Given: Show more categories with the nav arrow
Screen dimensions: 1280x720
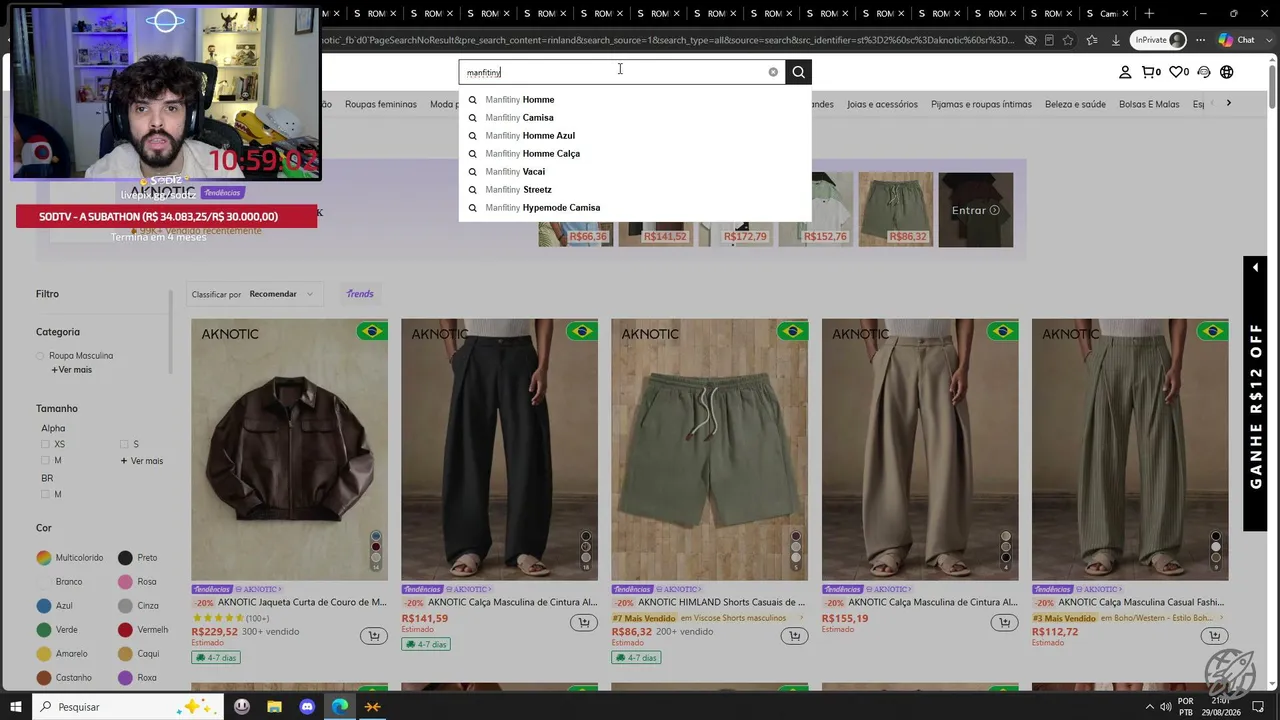Looking at the screenshot, I should (1229, 103).
